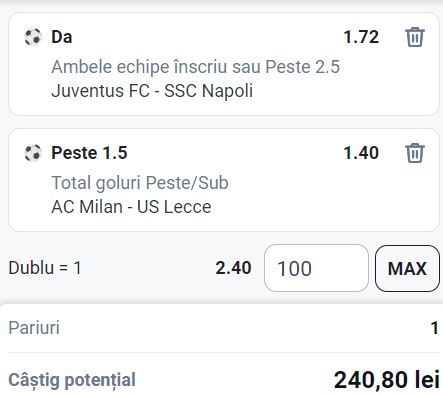Delete the Juventus FC - SSC Napoli selection
The height and width of the screenshot is (395, 443).
coord(415,37)
